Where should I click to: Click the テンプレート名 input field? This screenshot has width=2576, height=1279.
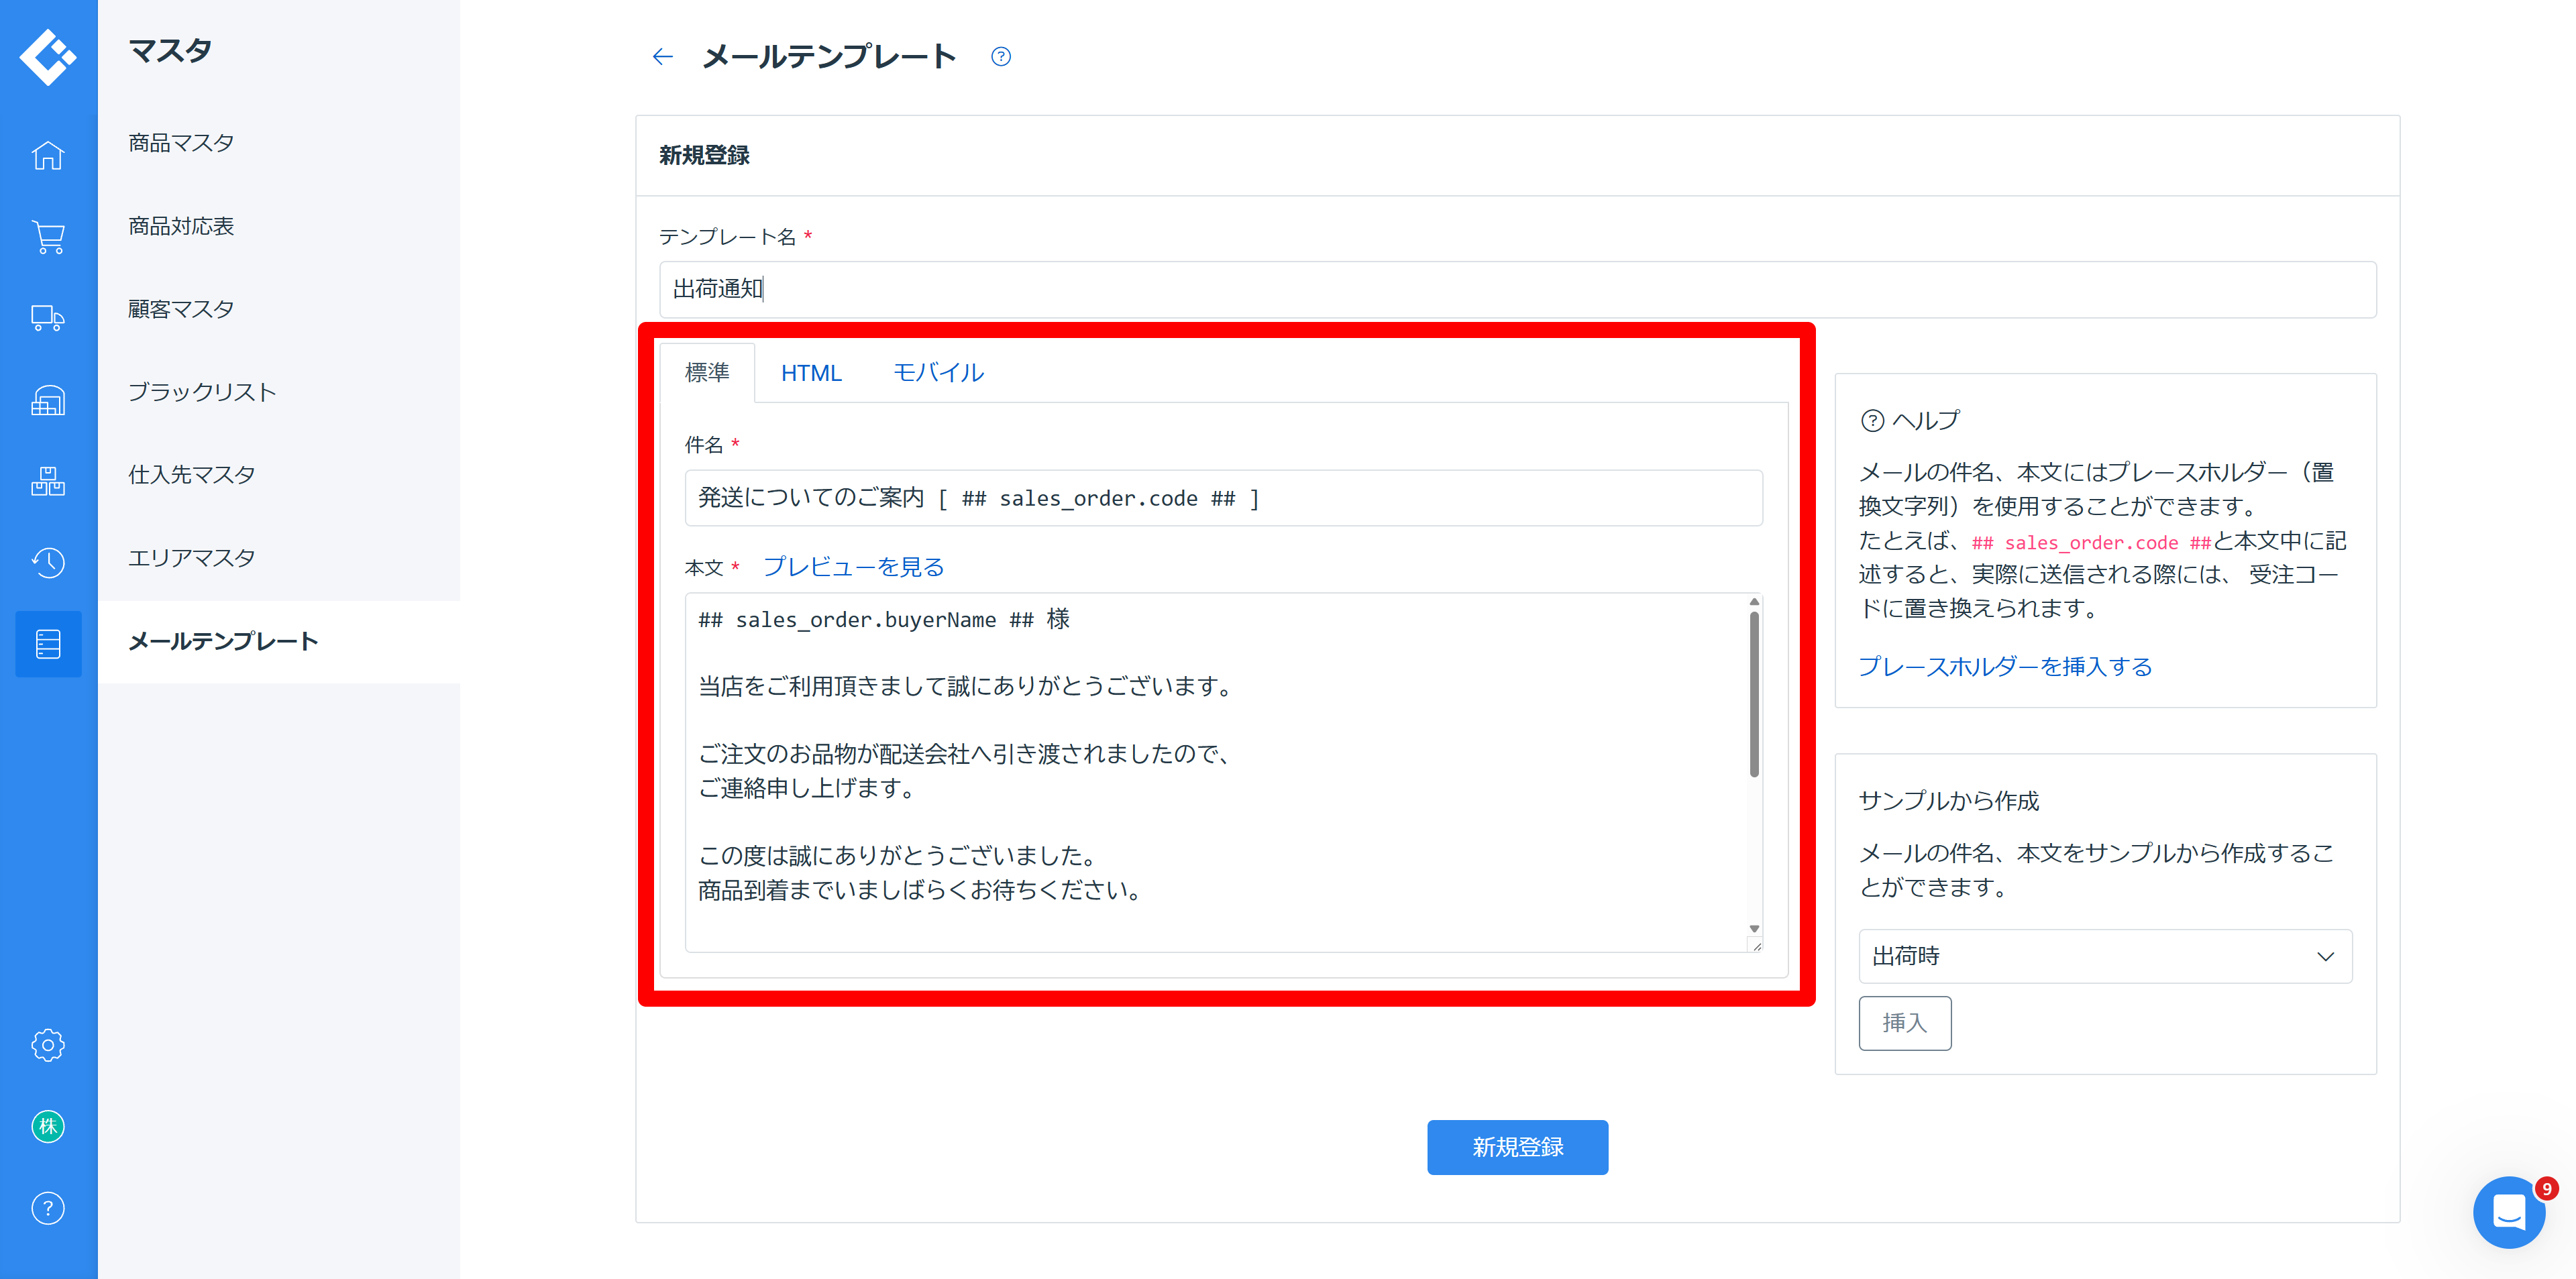[1517, 290]
